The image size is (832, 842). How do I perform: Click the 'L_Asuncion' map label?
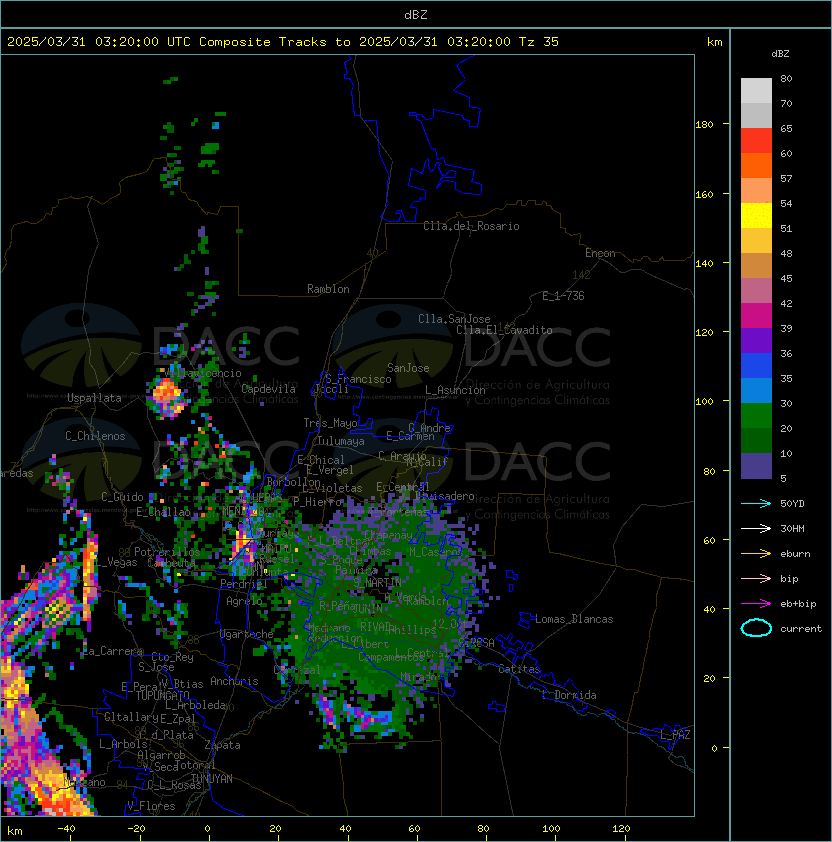(455, 390)
